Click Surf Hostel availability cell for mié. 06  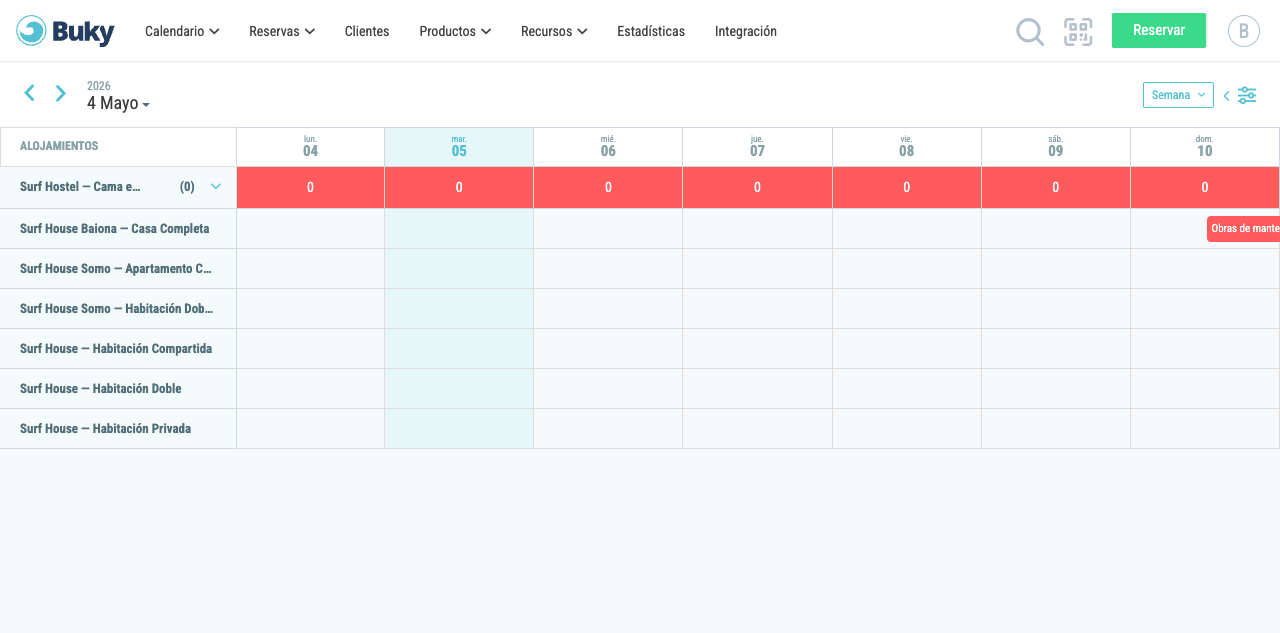click(608, 187)
